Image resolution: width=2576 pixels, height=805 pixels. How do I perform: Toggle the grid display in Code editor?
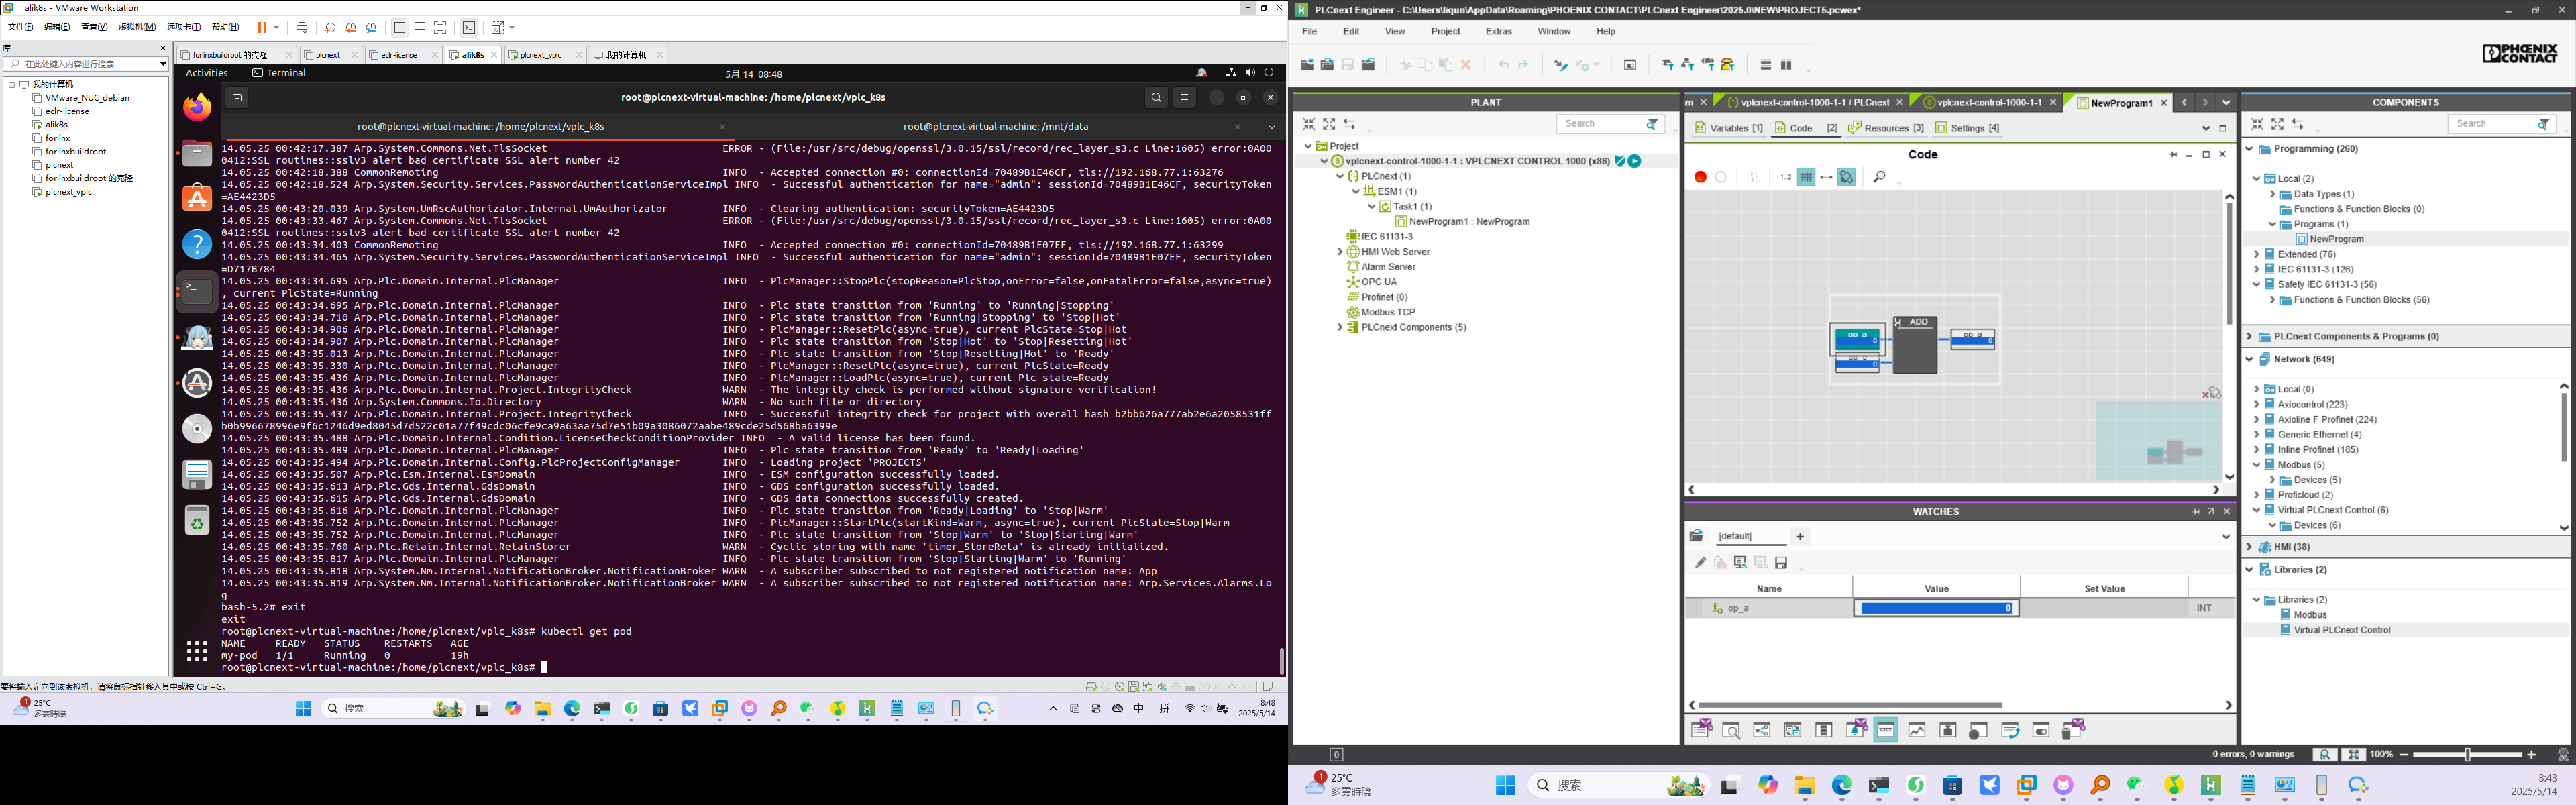pos(1806,177)
